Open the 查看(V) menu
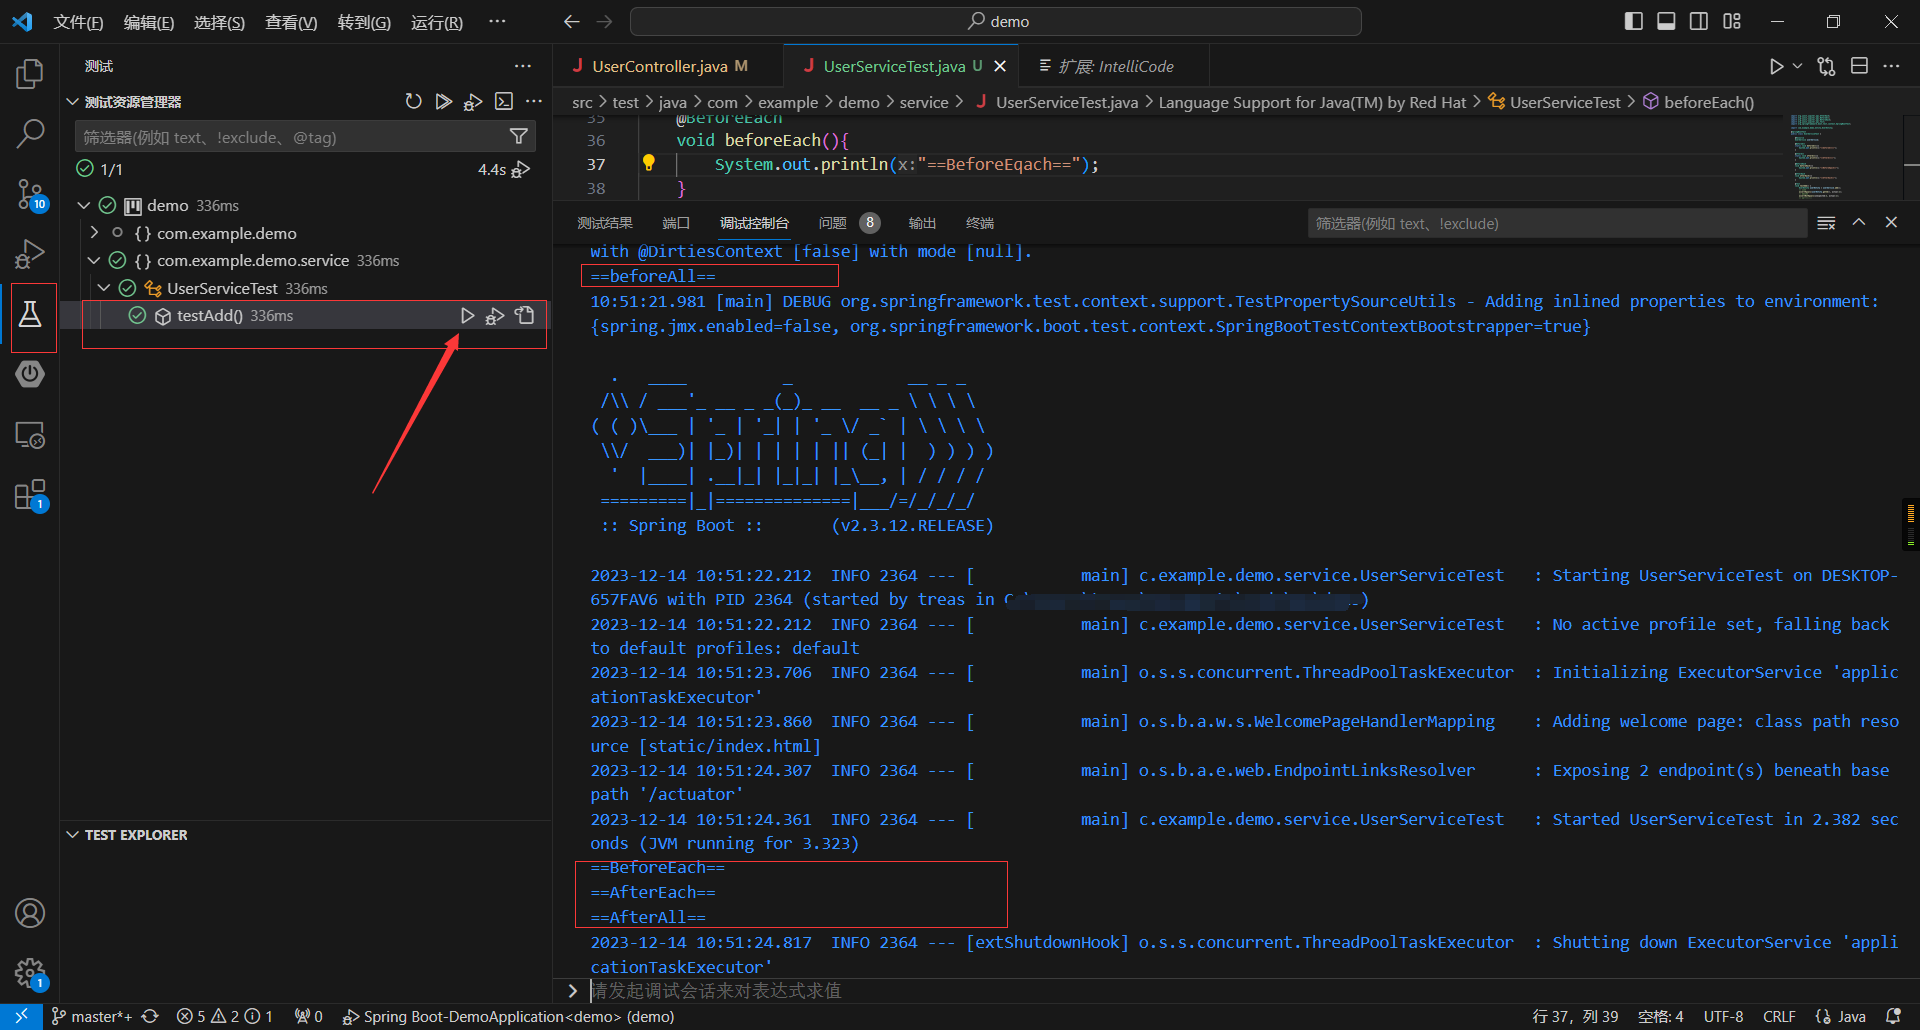This screenshot has height=1030, width=1920. pos(291,22)
